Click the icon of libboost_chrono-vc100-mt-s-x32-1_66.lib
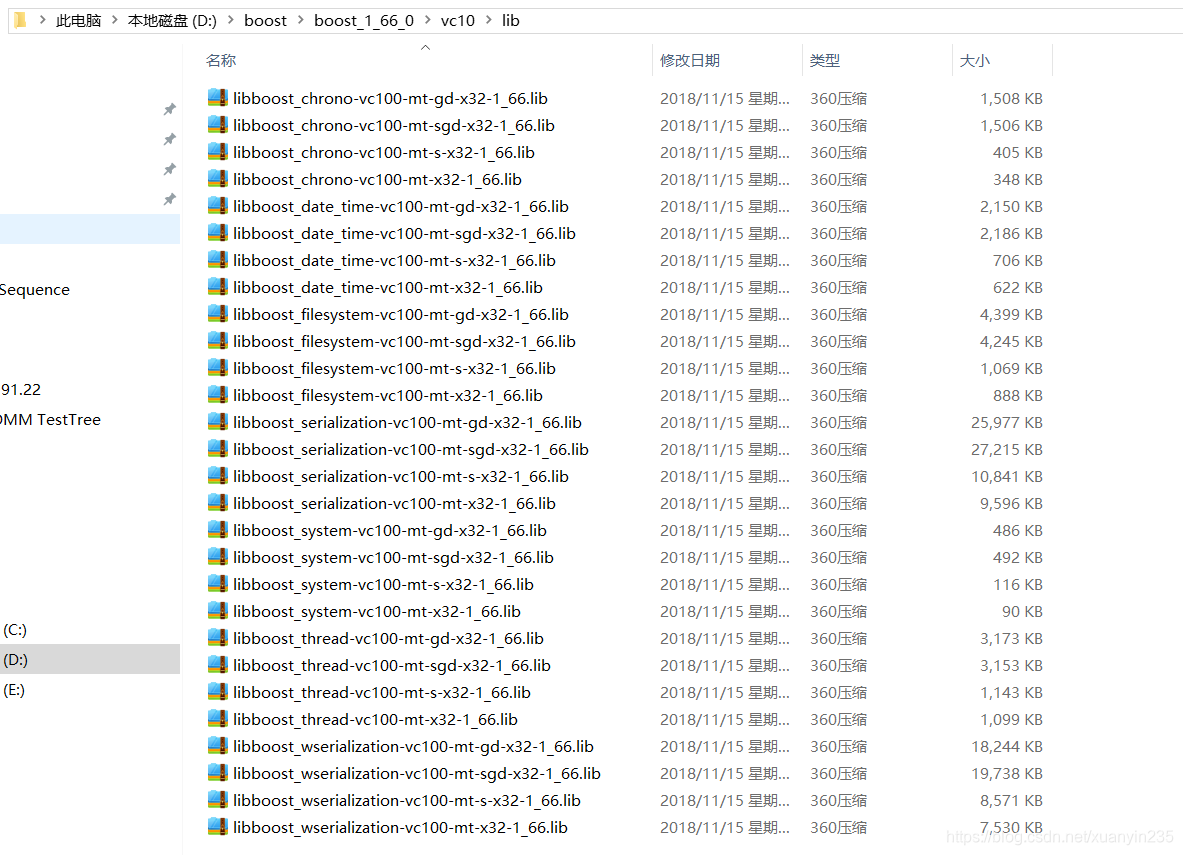 [x=217, y=152]
